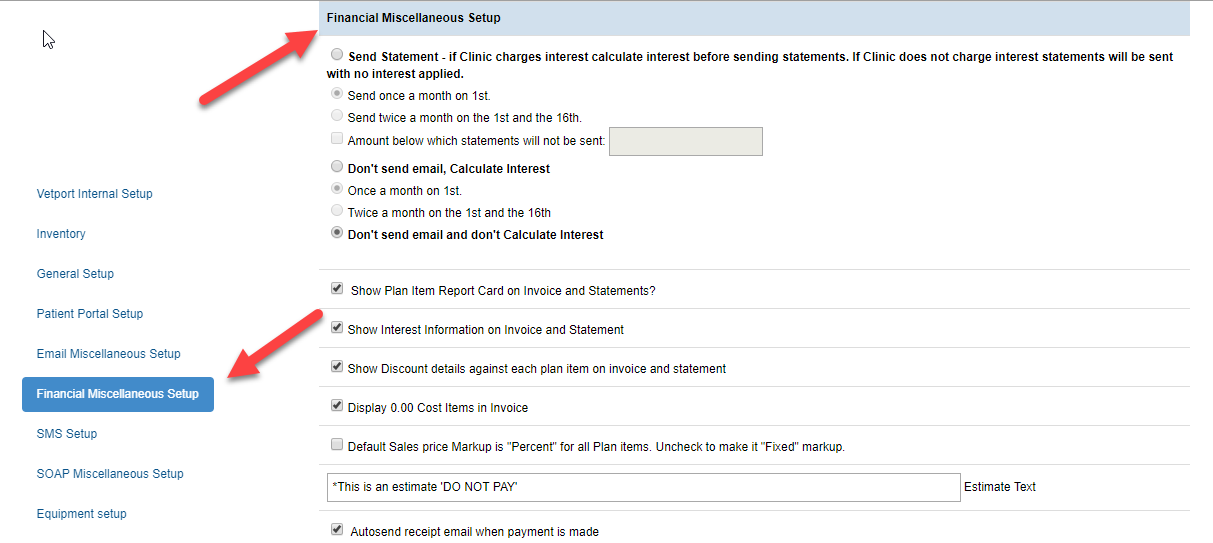Choose Send twice a month radio option

337,116
